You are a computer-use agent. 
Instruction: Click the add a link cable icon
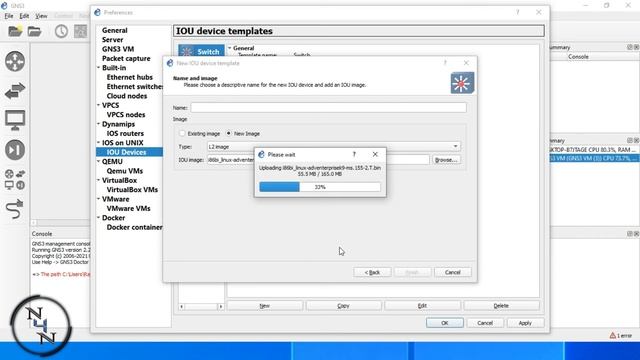click(15, 209)
